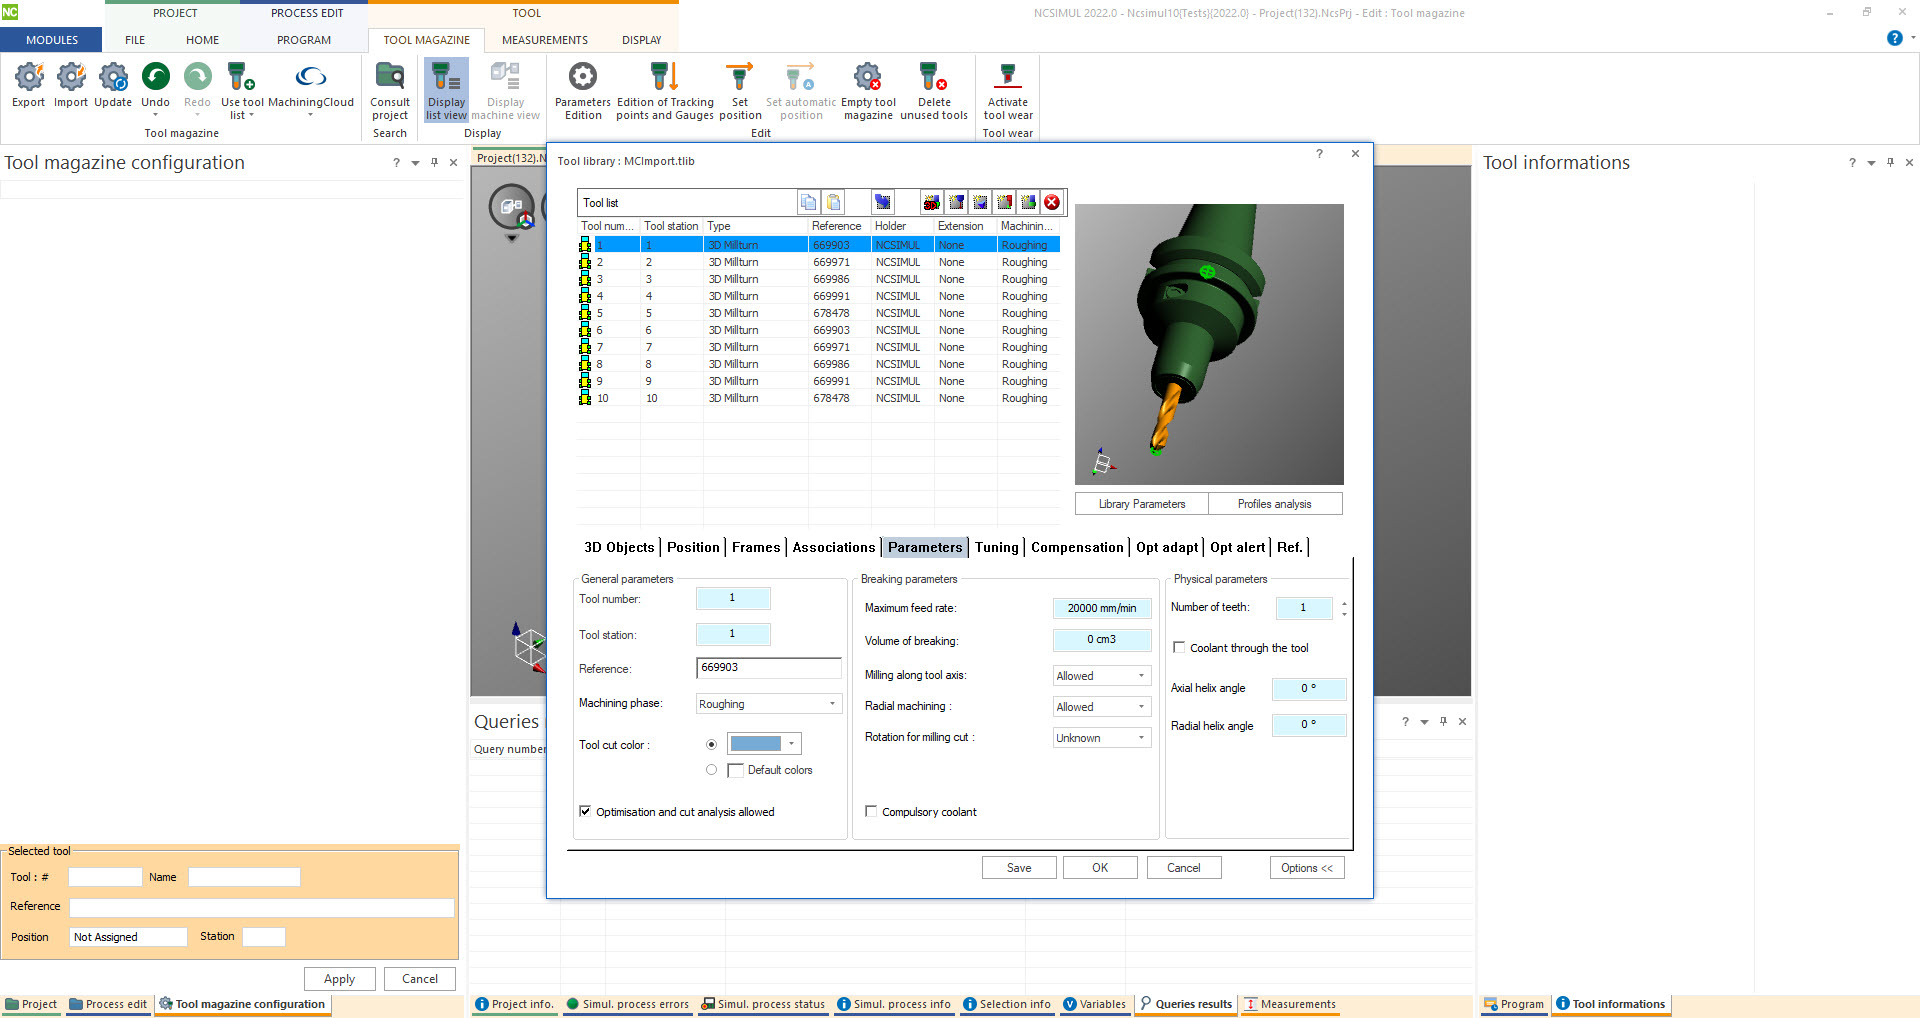1920x1018 pixels.
Task: Click the Profiles analysis button
Action: pyautogui.click(x=1274, y=504)
